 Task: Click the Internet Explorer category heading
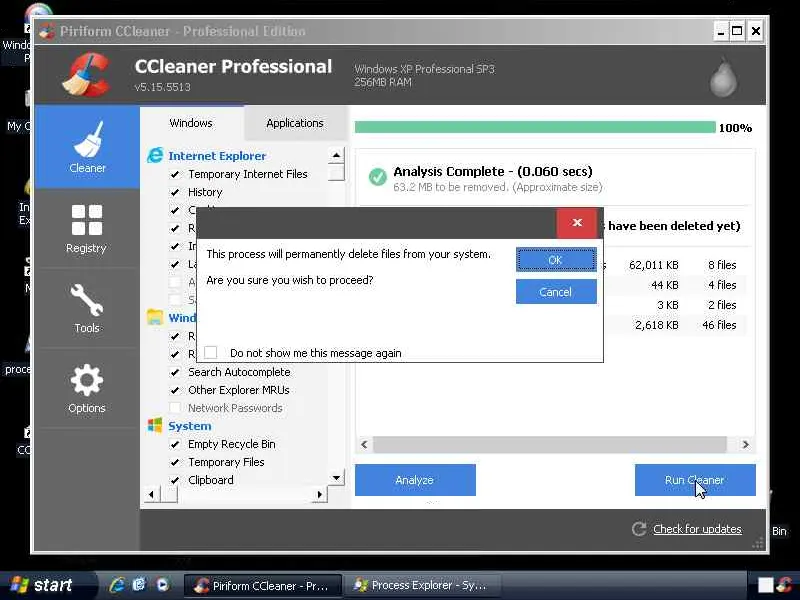point(217,156)
